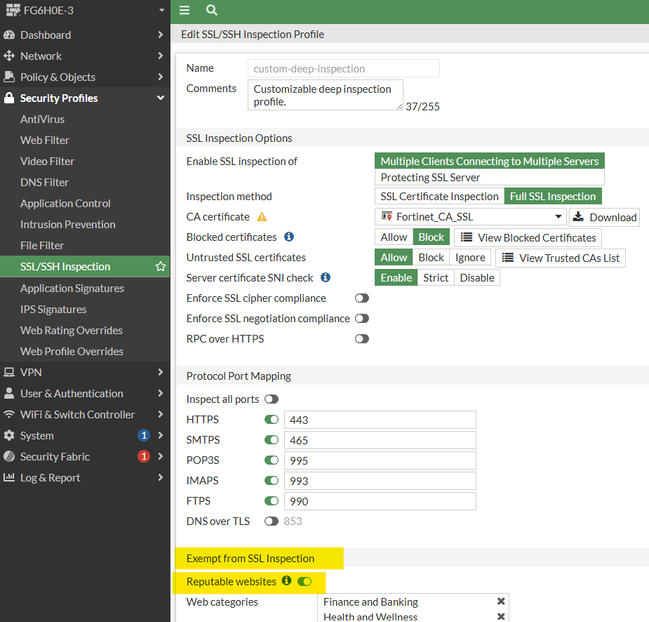This screenshot has width=649, height=622.
Task: Expand the FG6H0E-3 device dropdown
Action: click(161, 10)
